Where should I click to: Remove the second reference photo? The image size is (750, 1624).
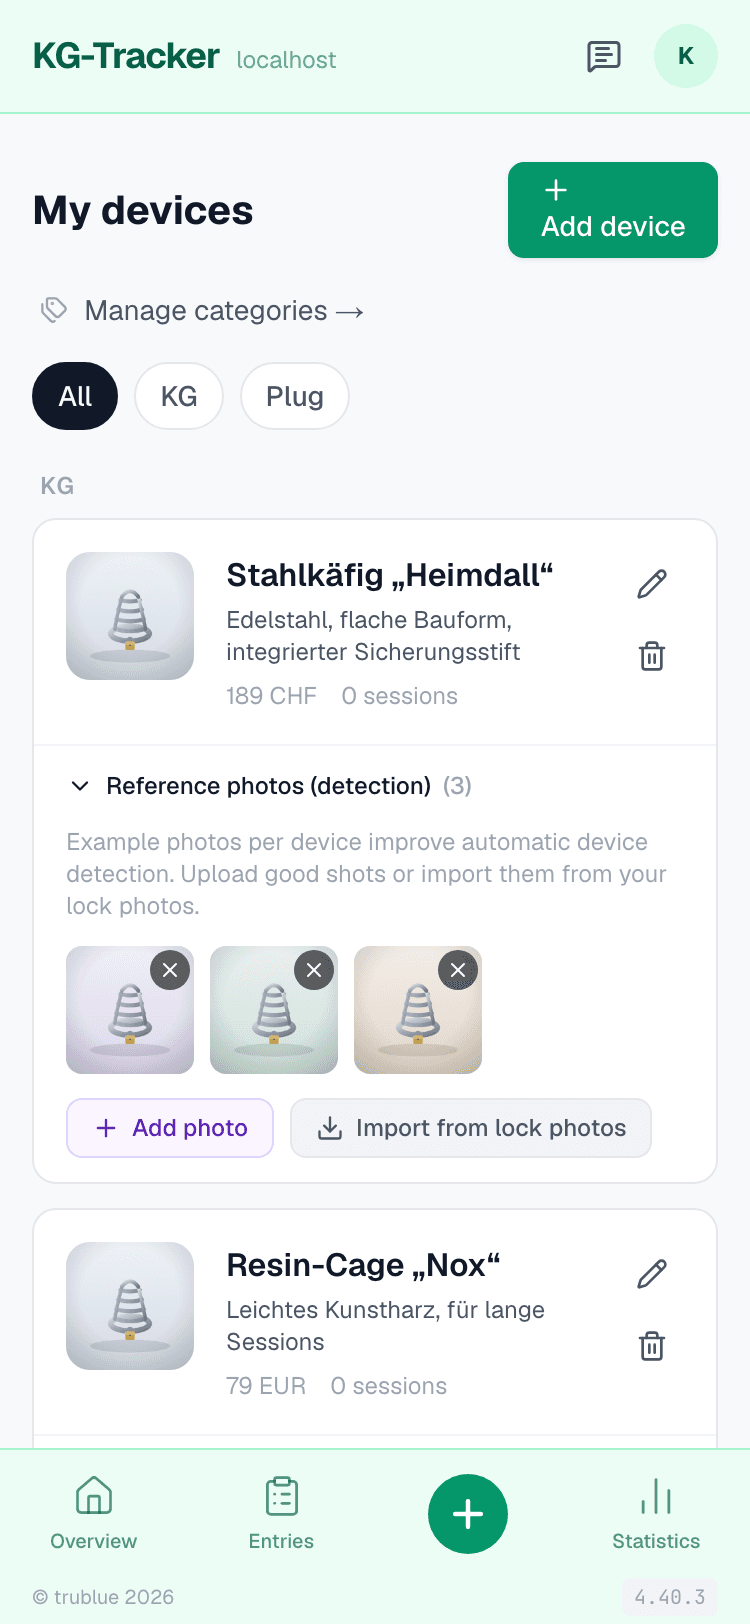pos(314,970)
